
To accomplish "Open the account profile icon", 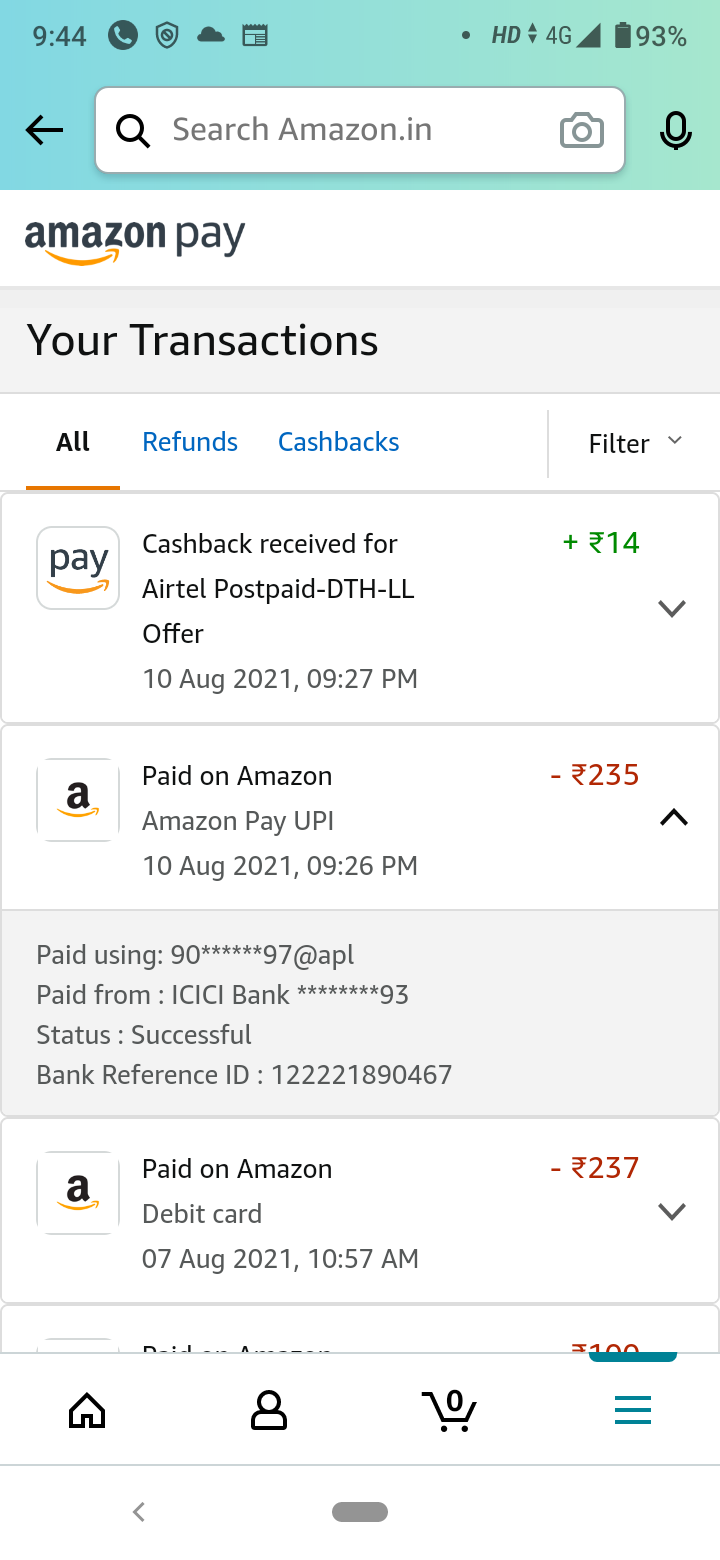I will point(268,1410).
